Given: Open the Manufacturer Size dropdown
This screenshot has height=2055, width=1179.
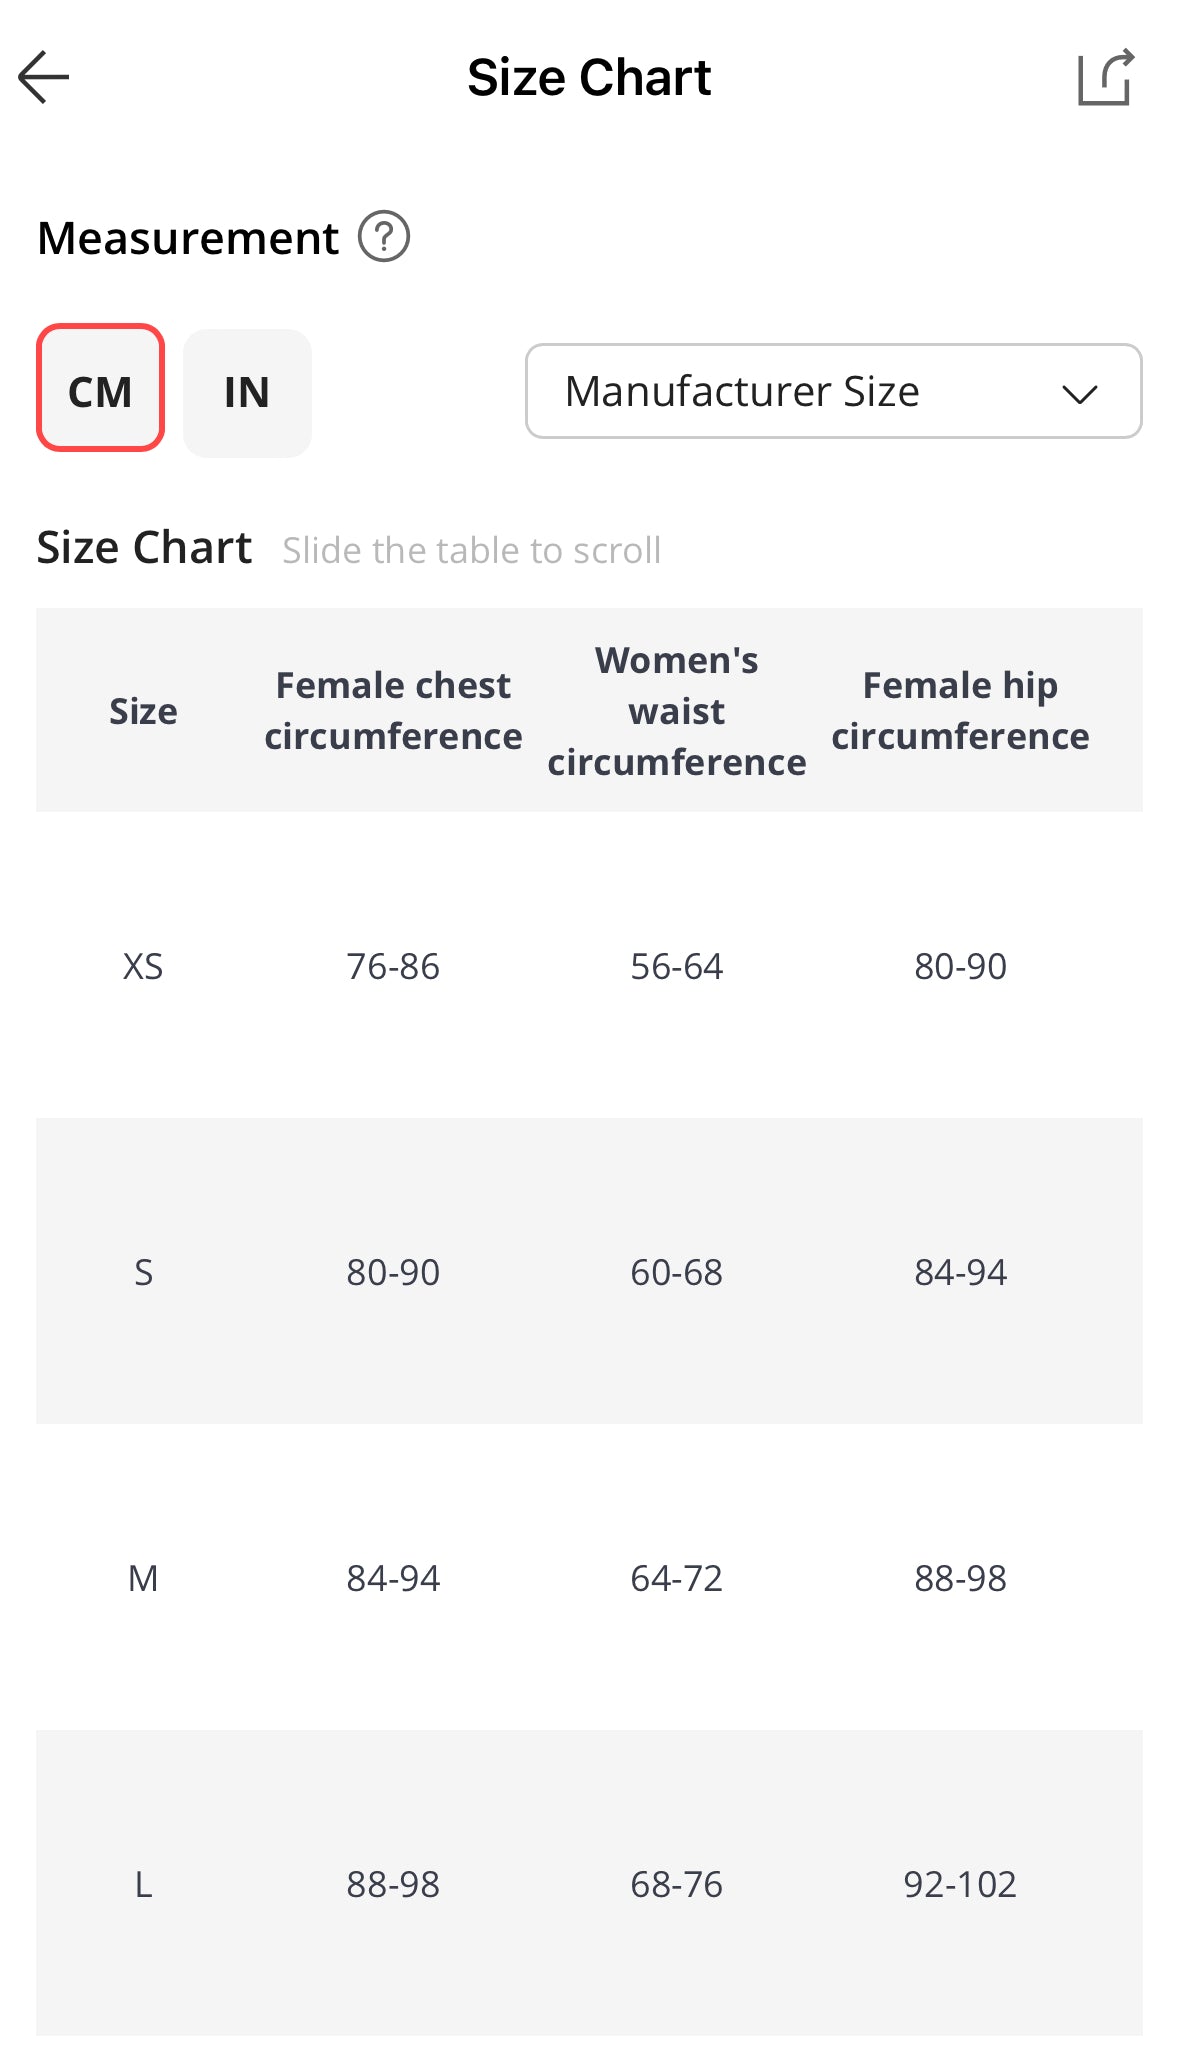Looking at the screenshot, I should coord(742,391).
